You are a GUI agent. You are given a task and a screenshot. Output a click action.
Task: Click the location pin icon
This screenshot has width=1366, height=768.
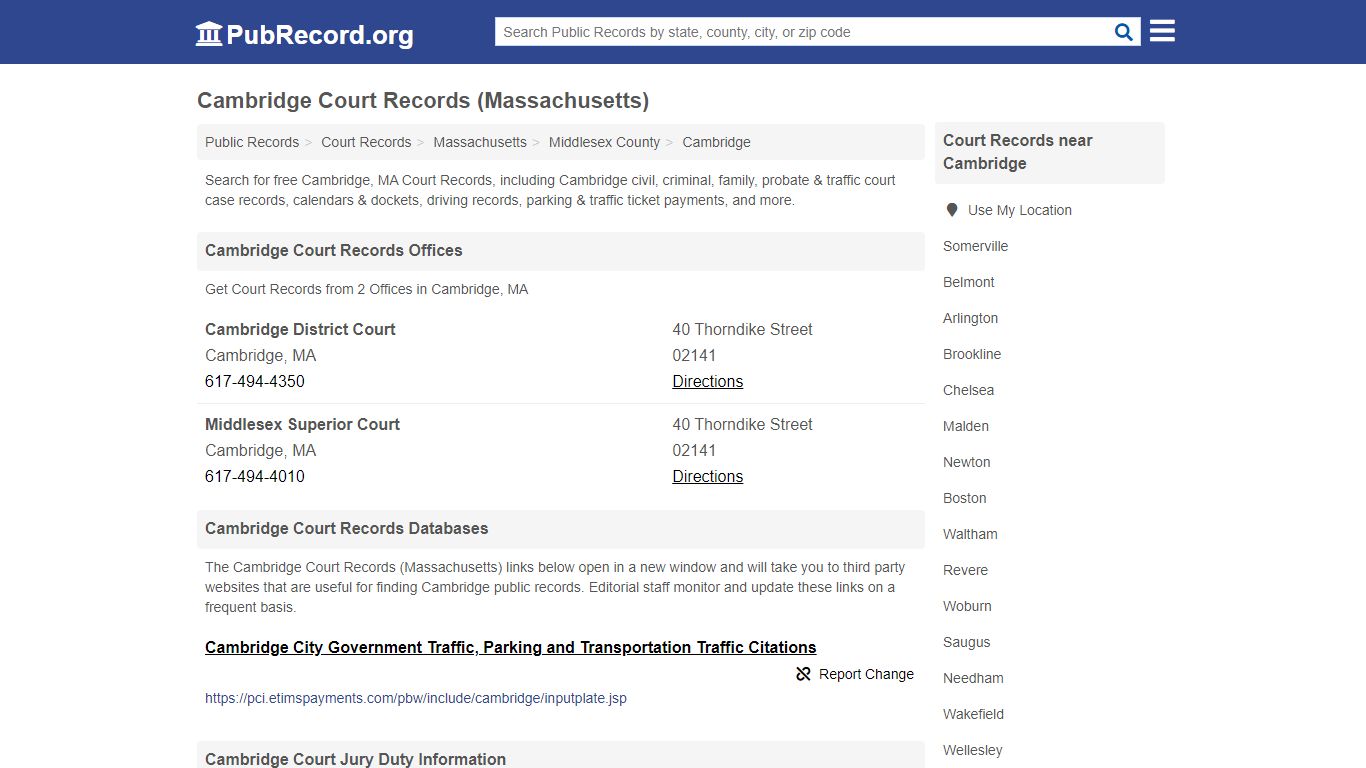[x=952, y=210]
